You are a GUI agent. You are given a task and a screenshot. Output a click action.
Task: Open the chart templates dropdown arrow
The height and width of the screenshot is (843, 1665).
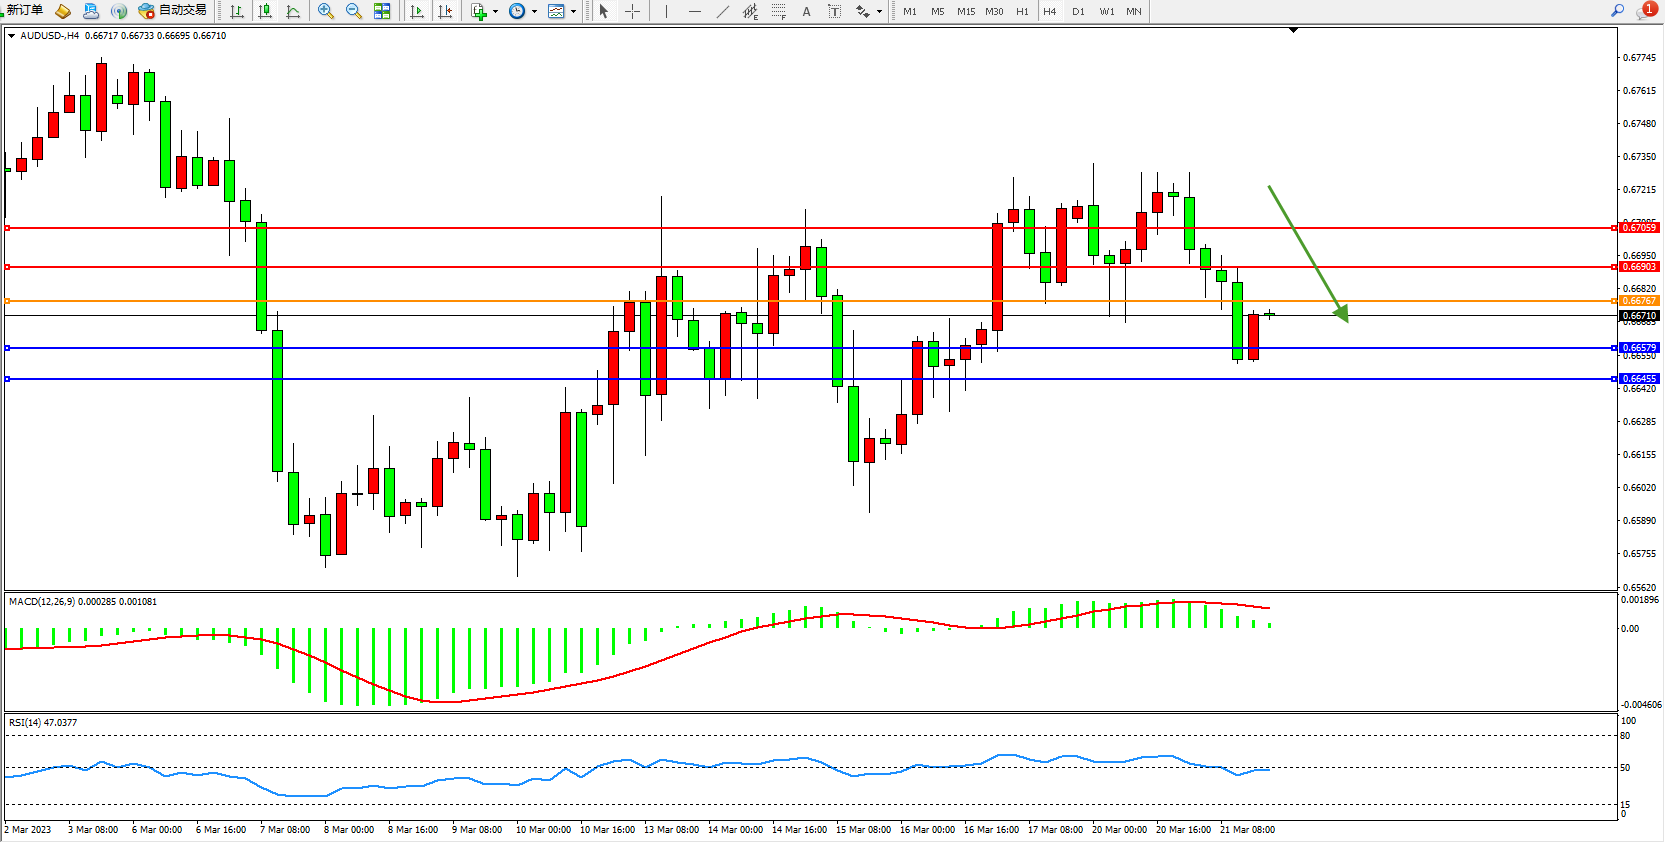point(573,12)
